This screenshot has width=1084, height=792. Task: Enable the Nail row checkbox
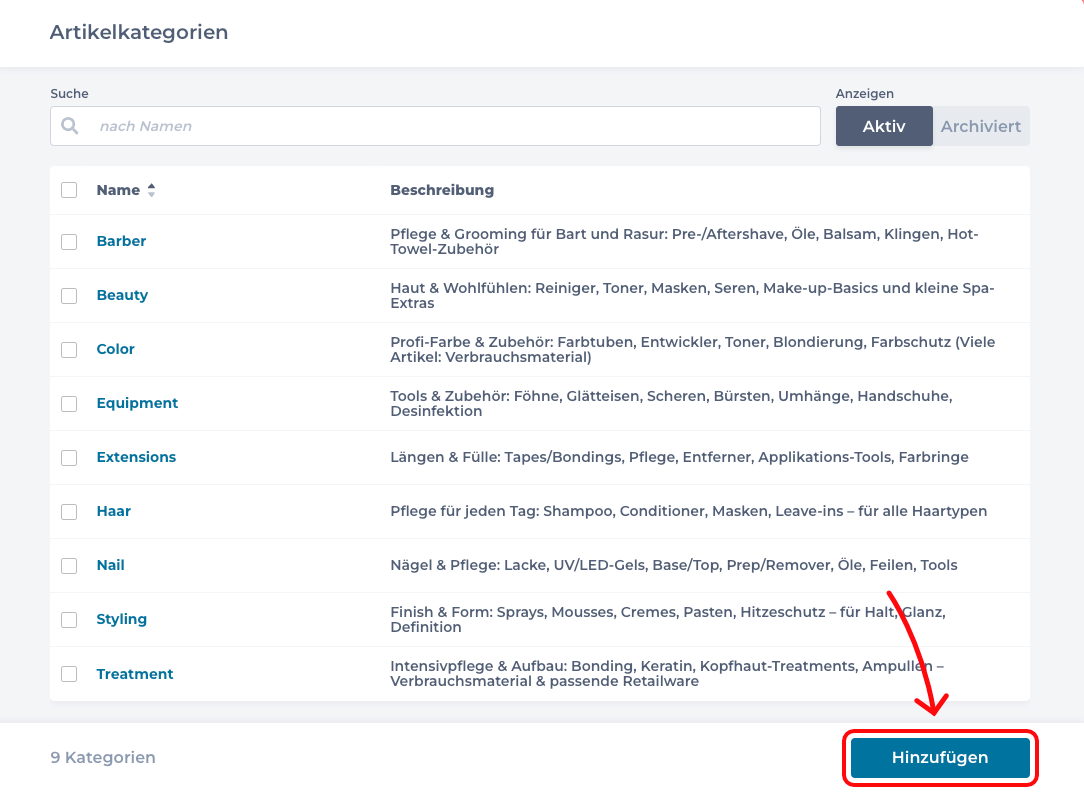(69, 565)
